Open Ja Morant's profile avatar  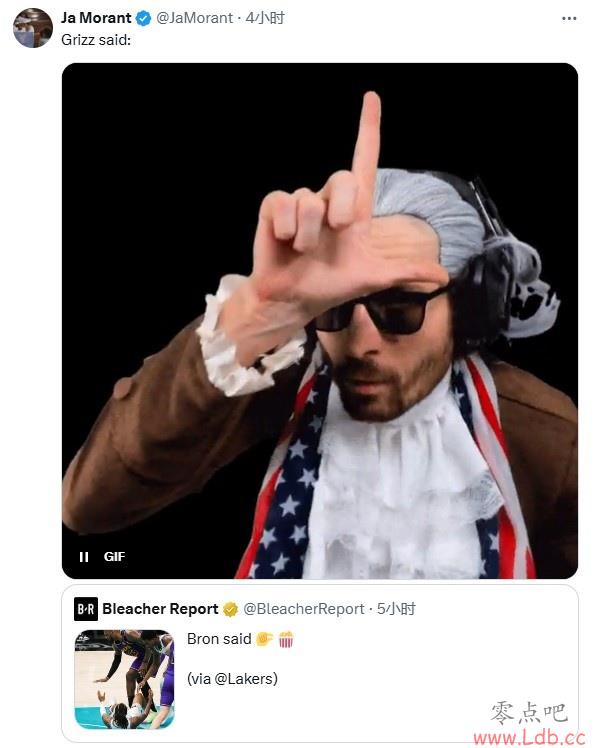[33, 28]
